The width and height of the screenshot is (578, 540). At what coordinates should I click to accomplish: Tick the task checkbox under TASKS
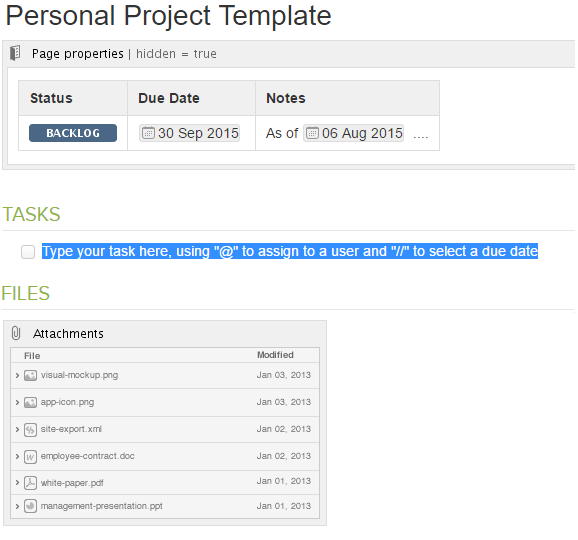click(28, 252)
